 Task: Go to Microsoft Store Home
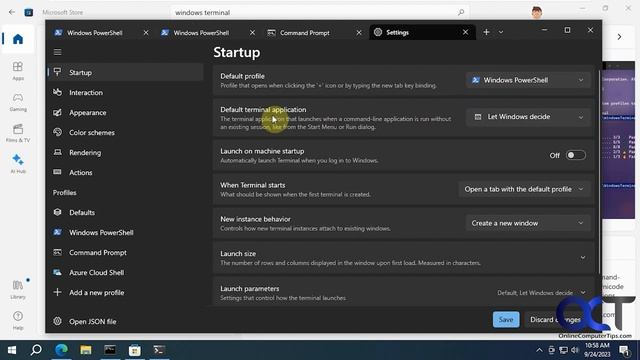(x=18, y=39)
